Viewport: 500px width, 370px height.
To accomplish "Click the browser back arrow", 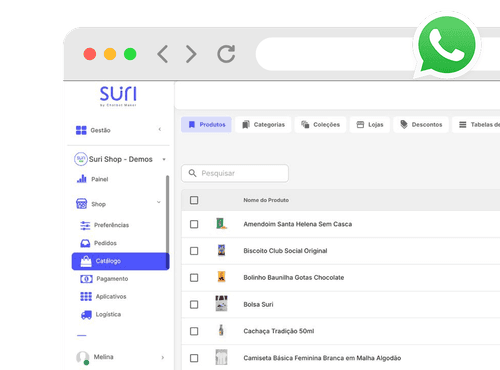I will click(x=163, y=54).
